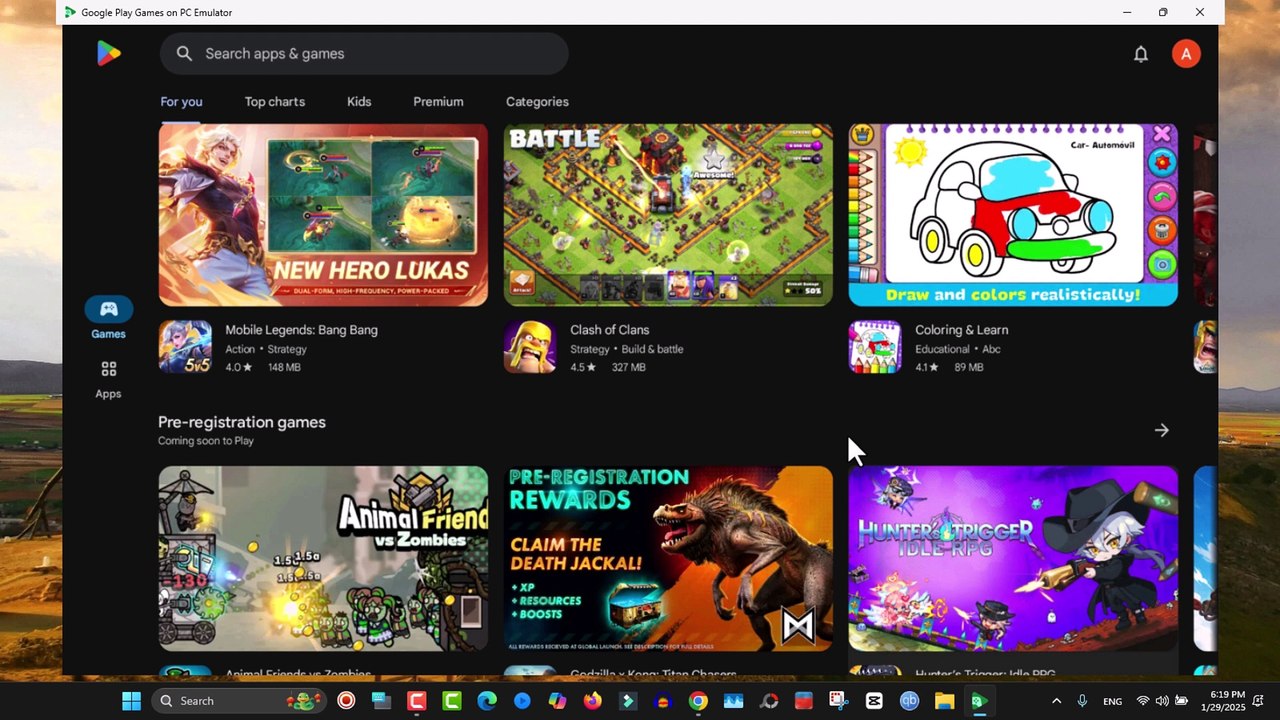The width and height of the screenshot is (1280, 720).
Task: Open qBittorrent from taskbar
Action: coord(909,701)
